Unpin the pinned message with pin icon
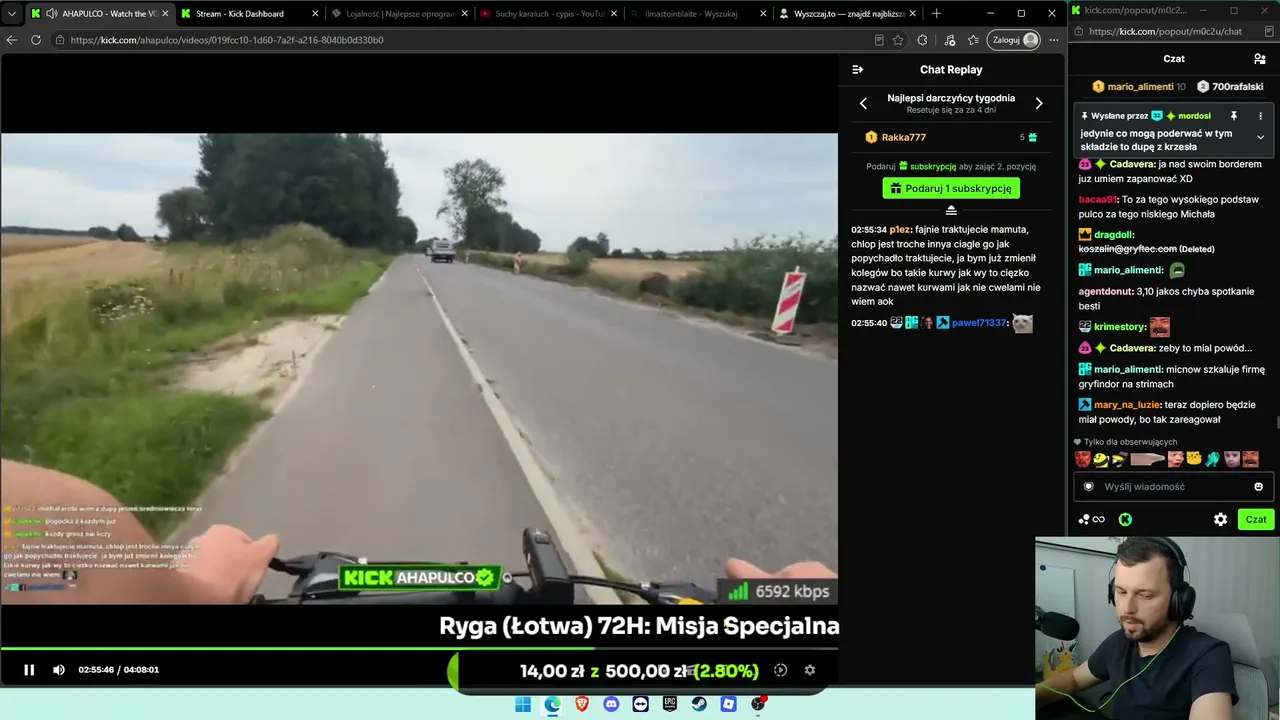Viewport: 1280px width, 720px height. point(1234,116)
